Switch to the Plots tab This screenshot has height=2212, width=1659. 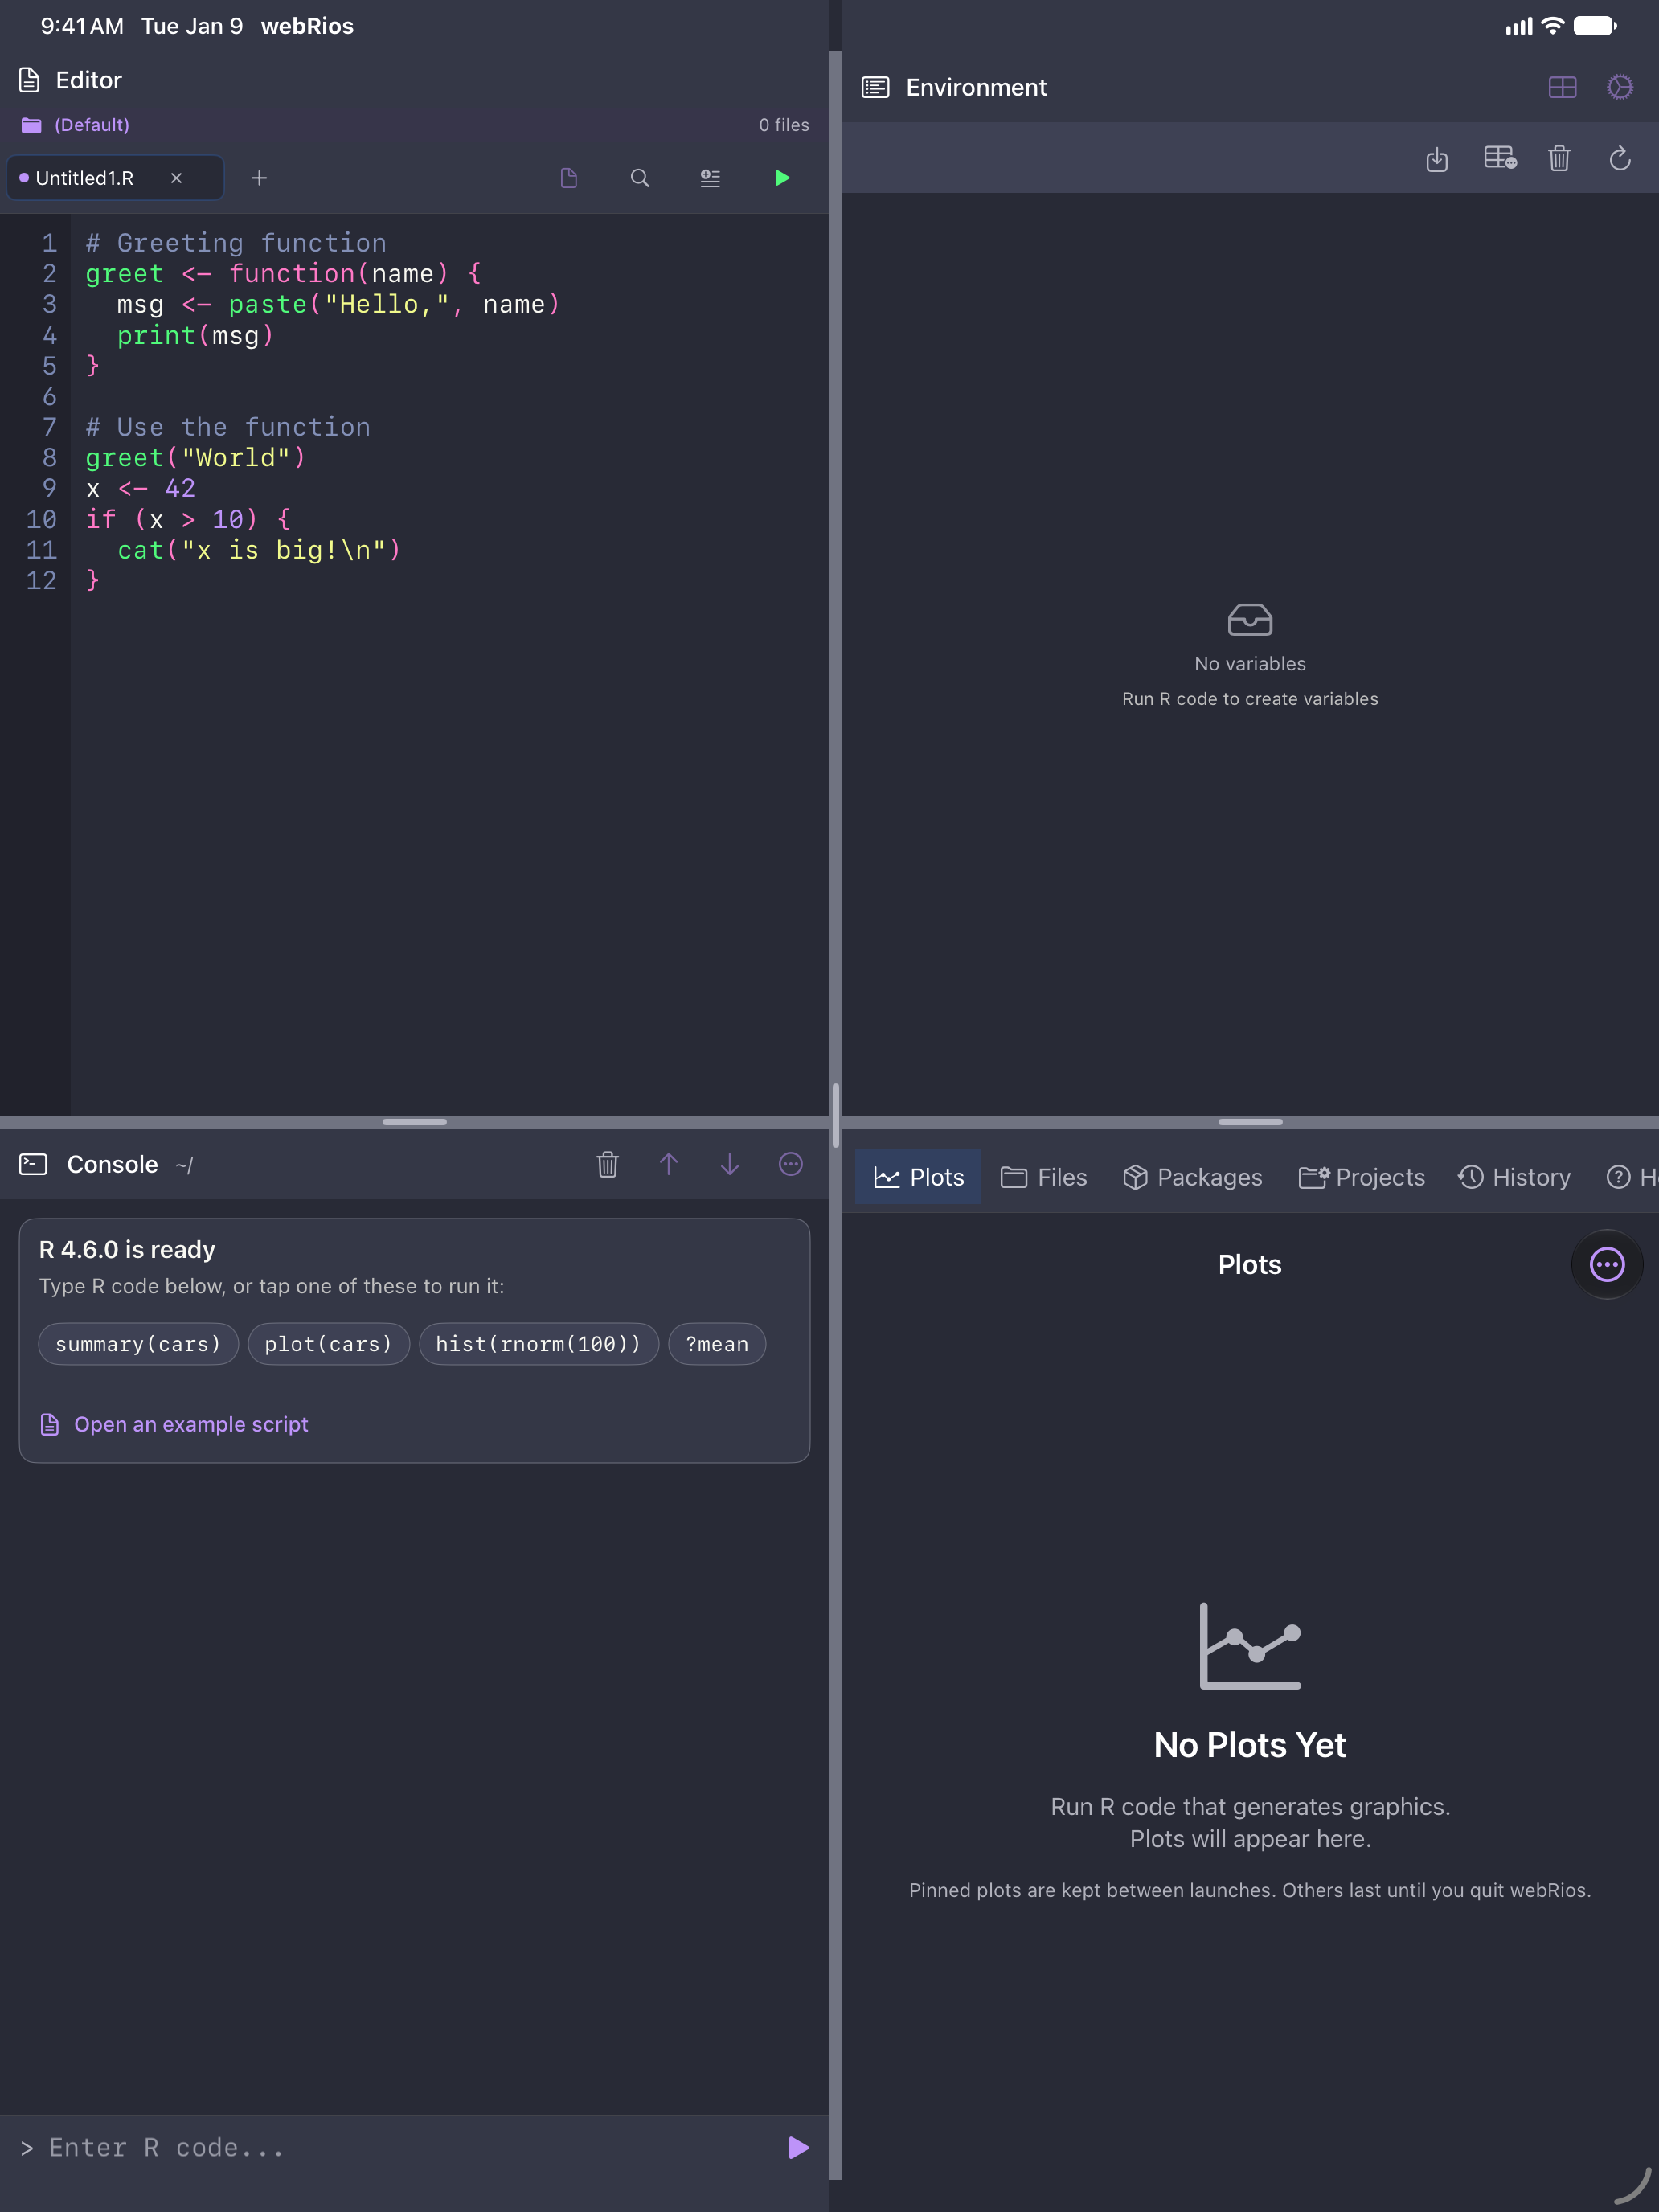(918, 1177)
